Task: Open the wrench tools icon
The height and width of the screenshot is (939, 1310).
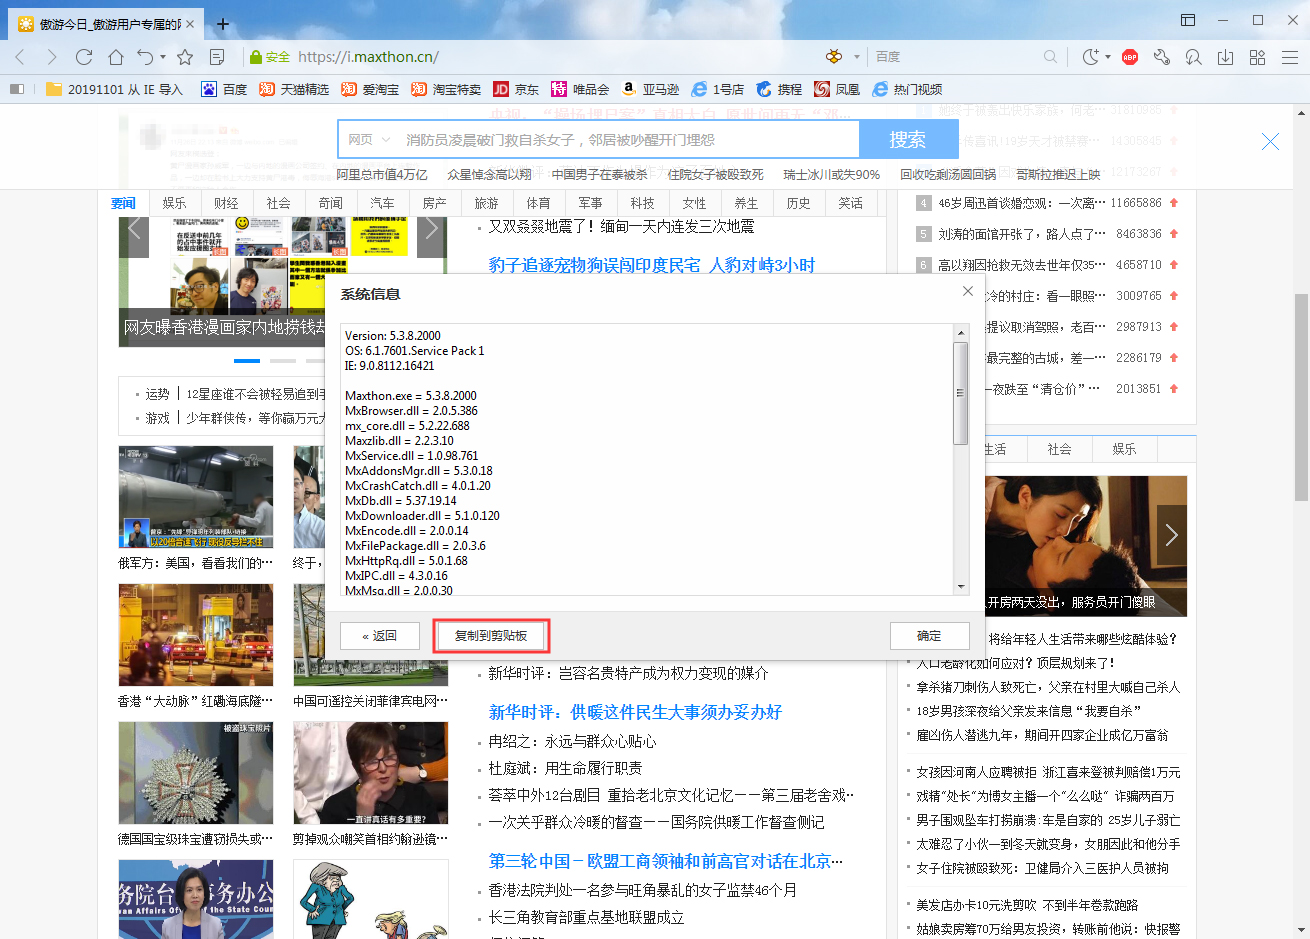Action: pos(1162,57)
